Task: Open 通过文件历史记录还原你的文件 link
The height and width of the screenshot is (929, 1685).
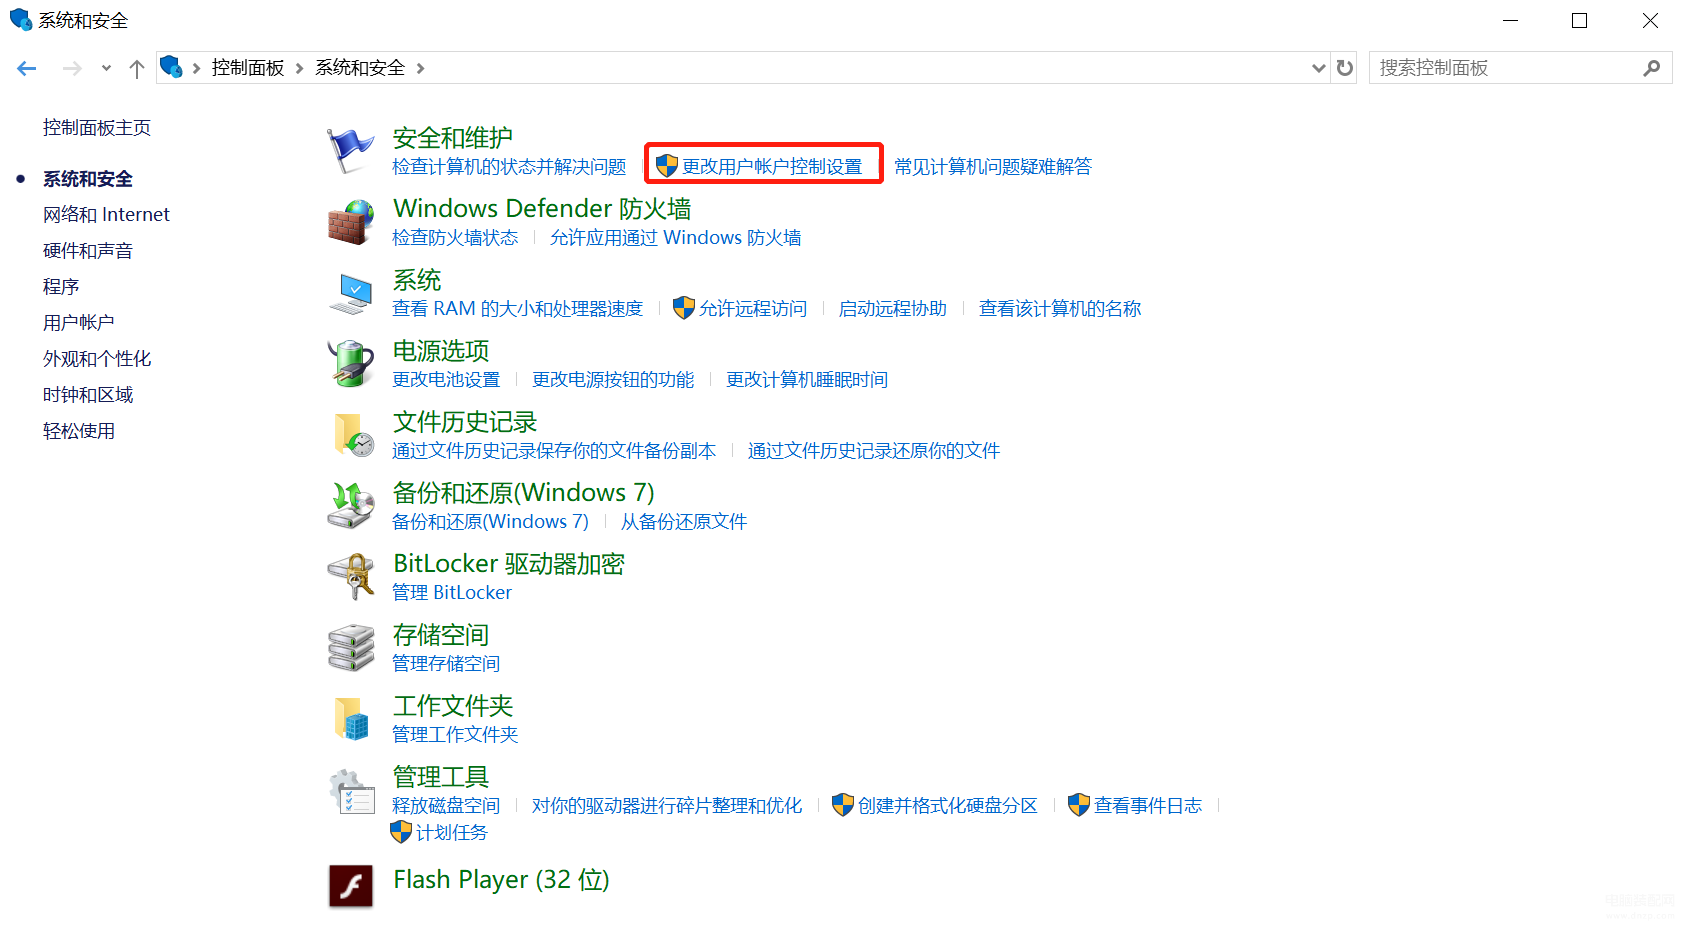Action: 874,450
